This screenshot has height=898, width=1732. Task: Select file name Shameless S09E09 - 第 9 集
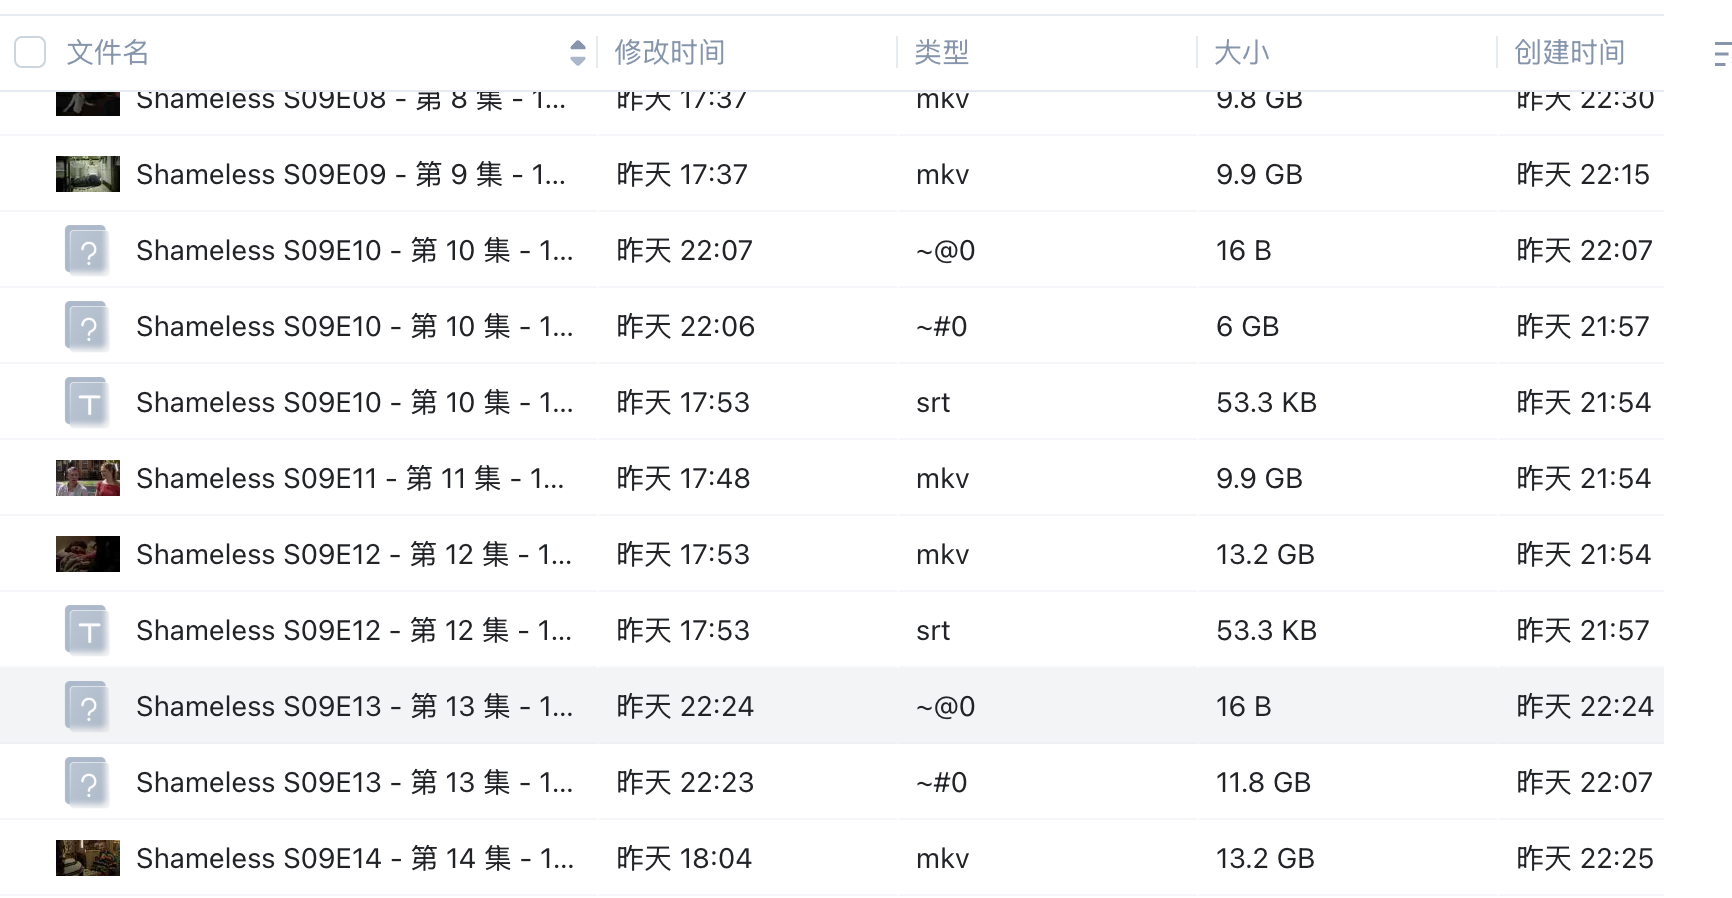click(x=351, y=174)
